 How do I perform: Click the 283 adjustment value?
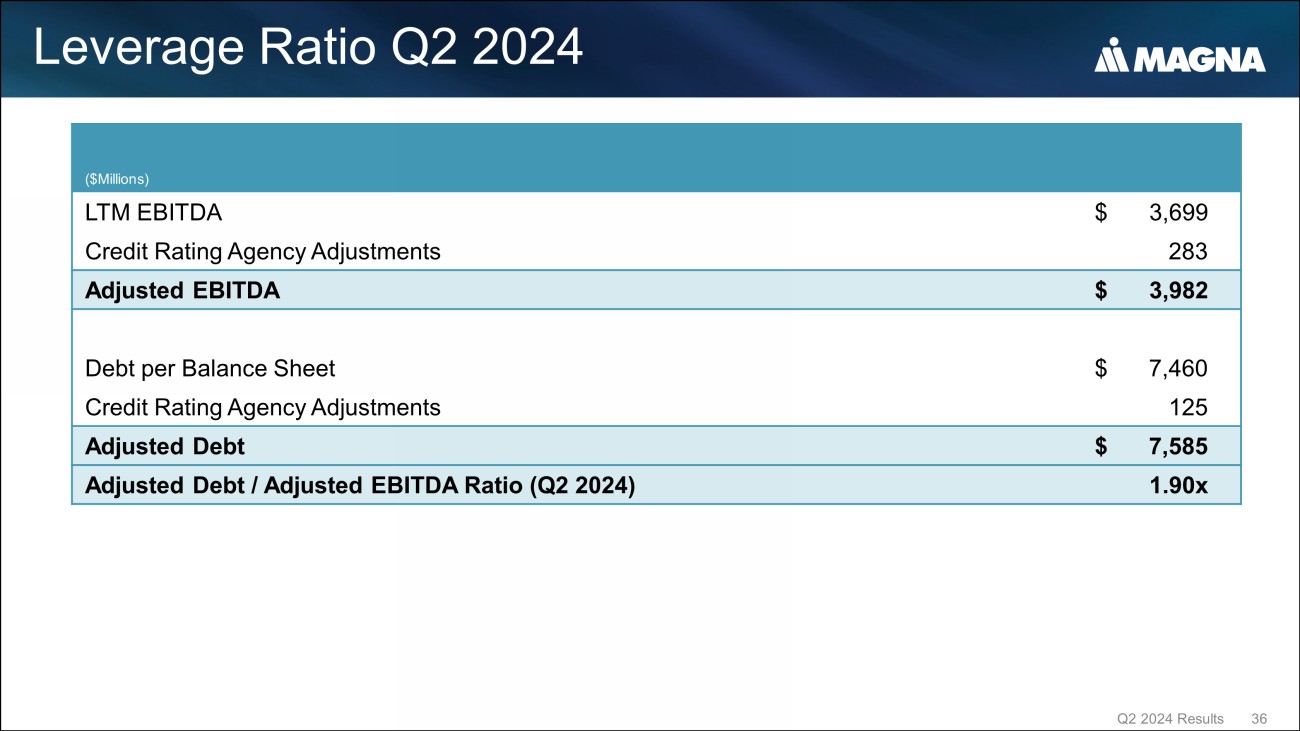pos(1187,251)
